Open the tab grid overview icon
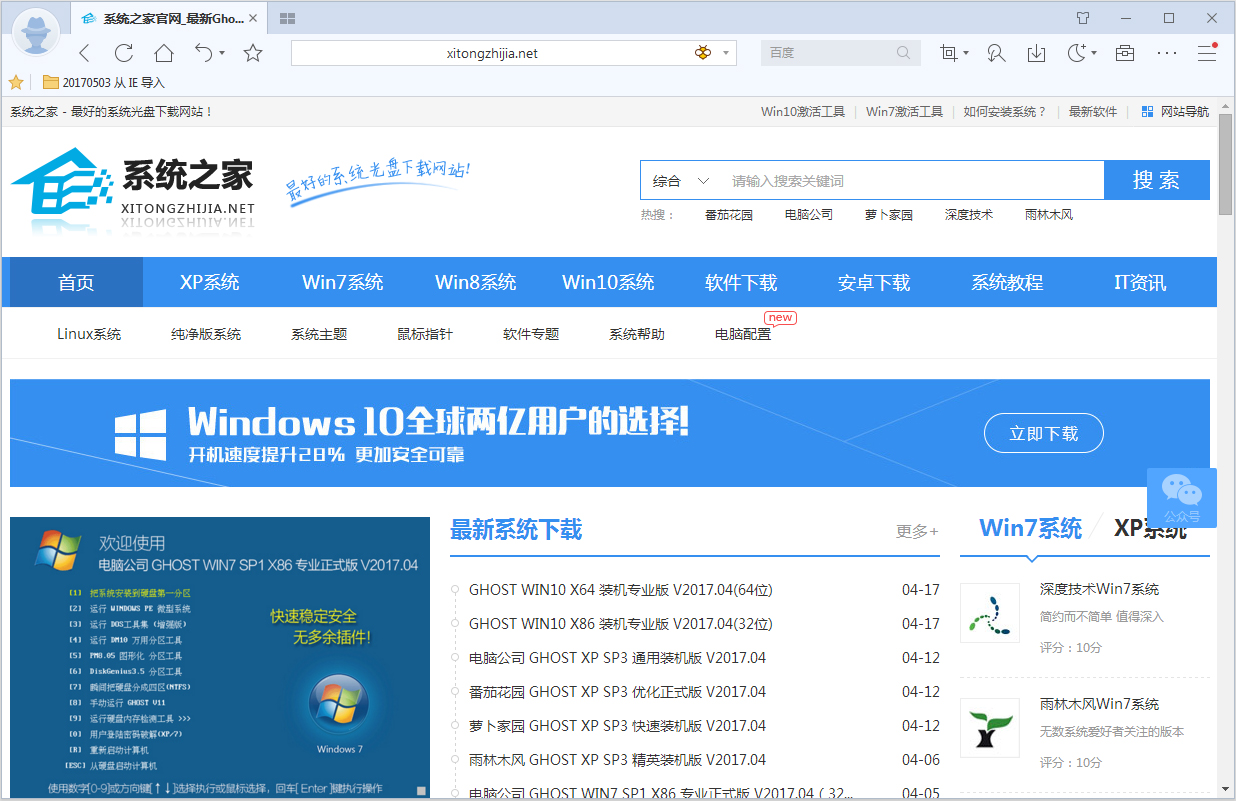 coord(287,18)
